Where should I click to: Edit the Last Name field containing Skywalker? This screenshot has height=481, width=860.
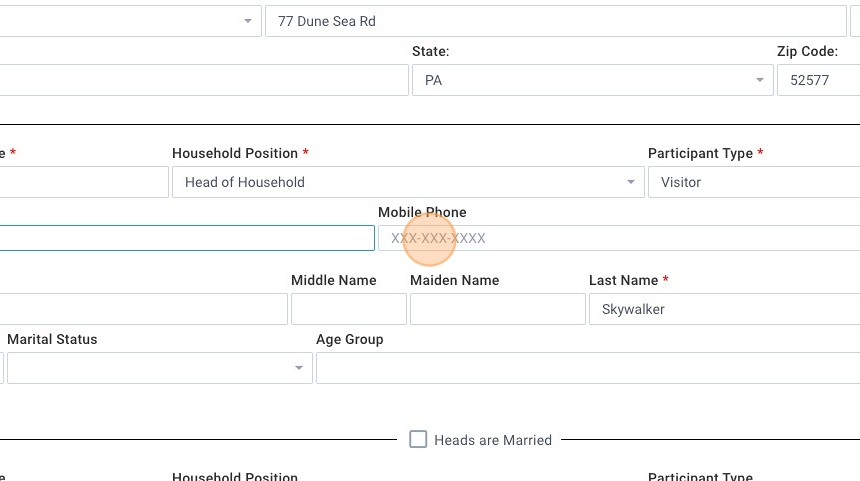[x=724, y=309]
